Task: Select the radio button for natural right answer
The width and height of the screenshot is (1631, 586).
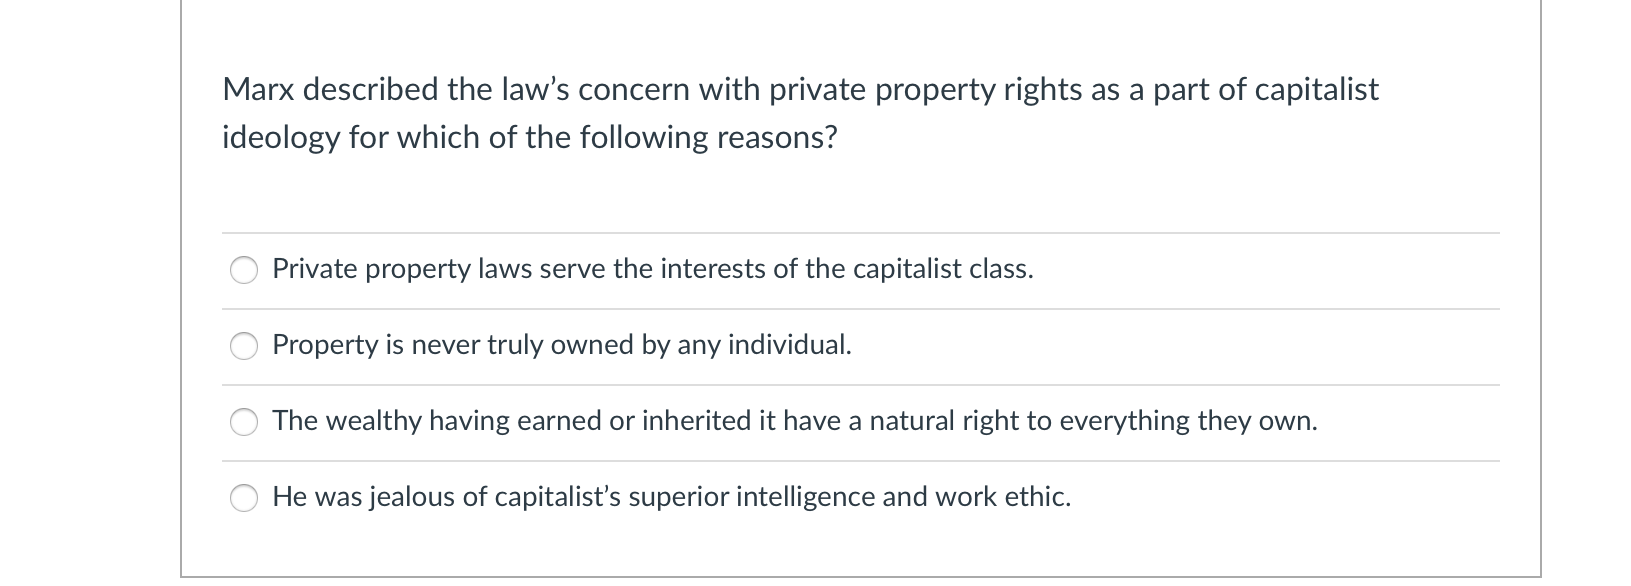Action: (x=244, y=421)
